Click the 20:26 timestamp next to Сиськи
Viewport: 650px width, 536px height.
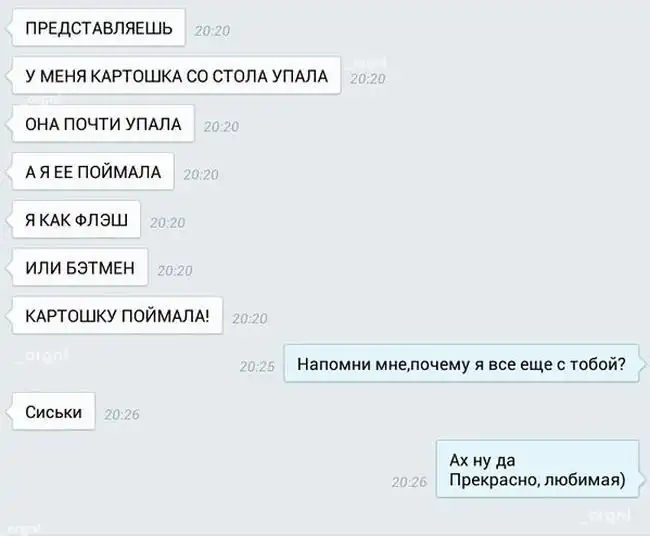(122, 415)
